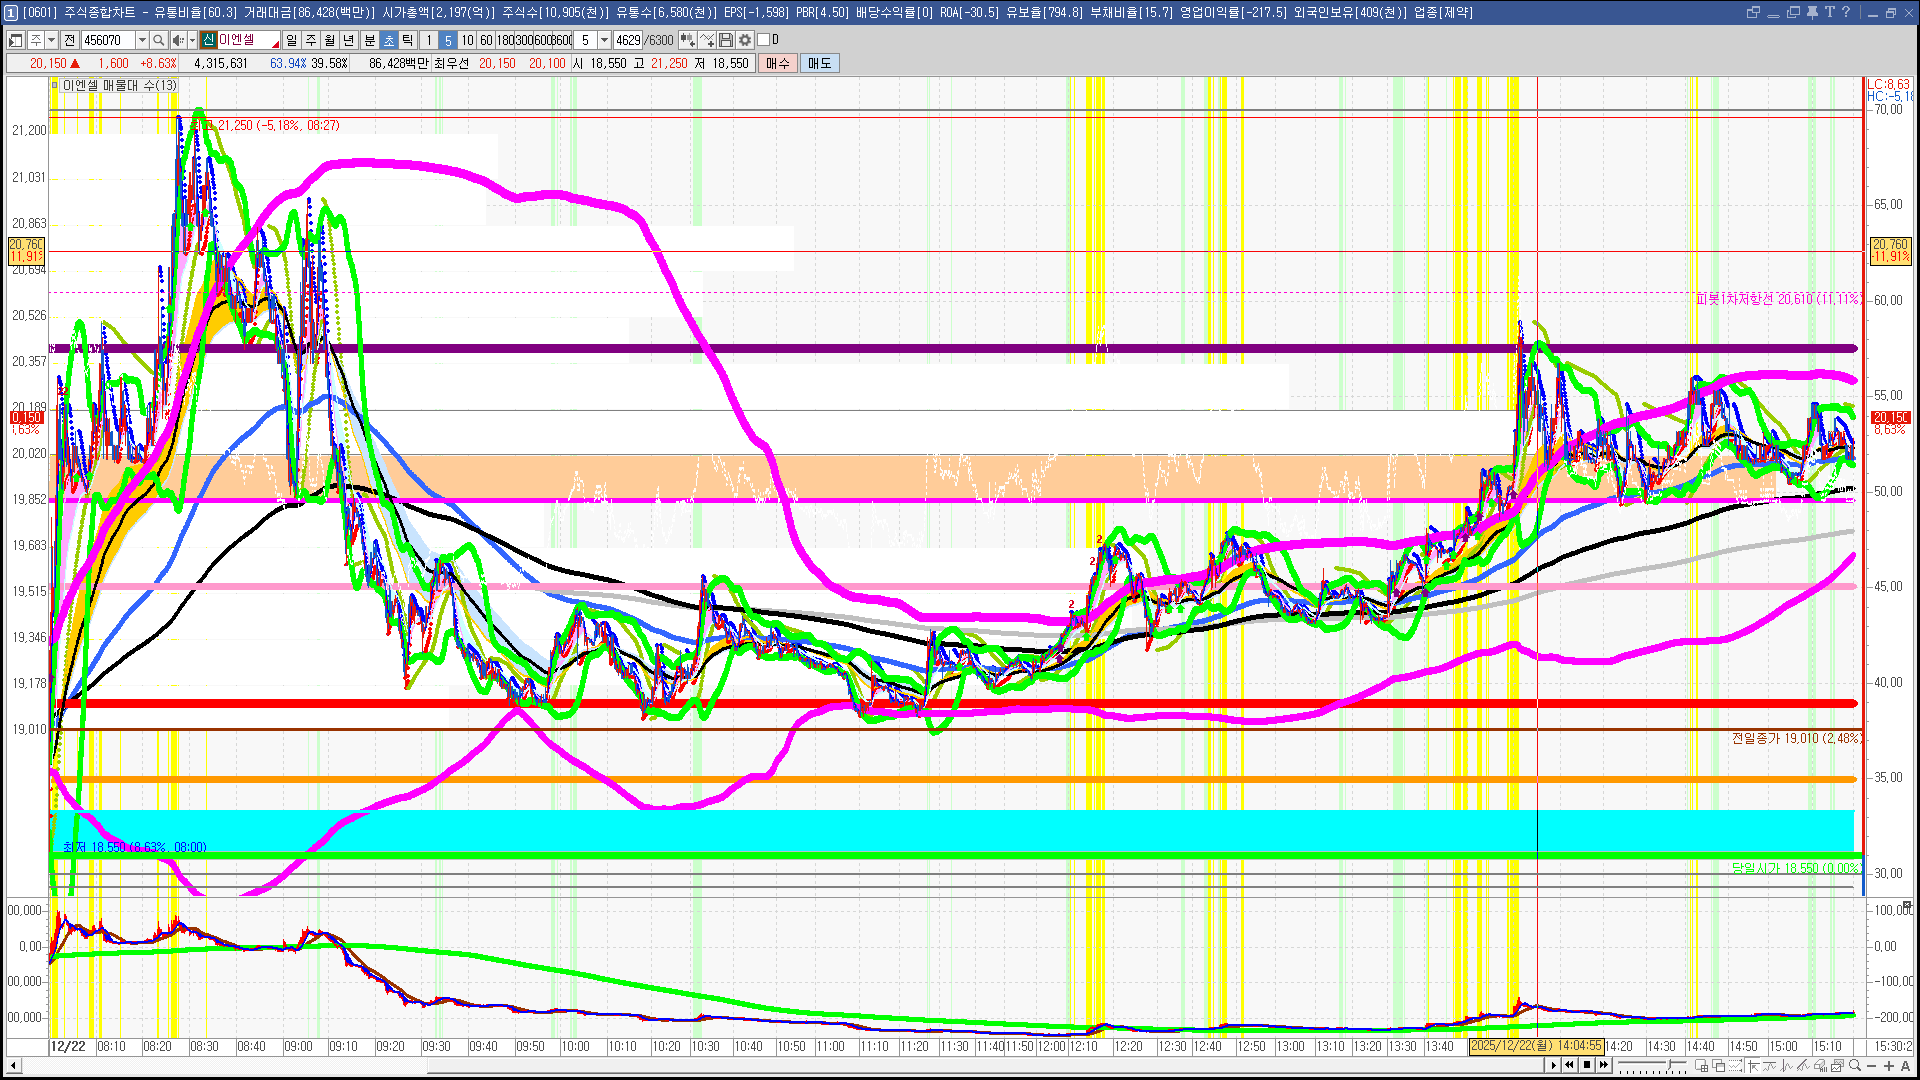Click the stock search magnifier icon
Screen dimensions: 1920x1080
click(x=158, y=40)
